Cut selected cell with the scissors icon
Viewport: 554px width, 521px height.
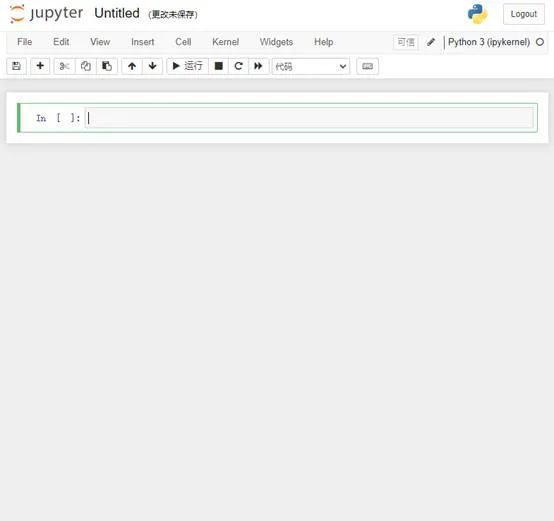[64, 66]
